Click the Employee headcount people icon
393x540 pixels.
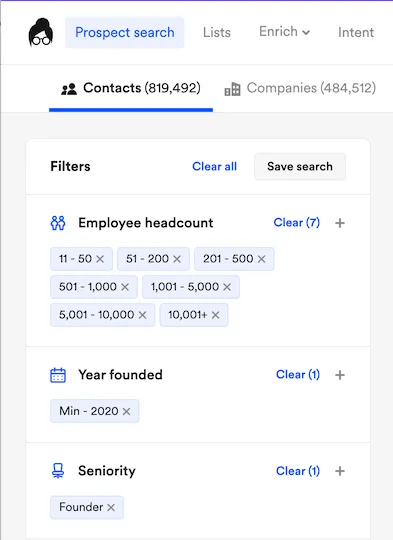click(58, 223)
